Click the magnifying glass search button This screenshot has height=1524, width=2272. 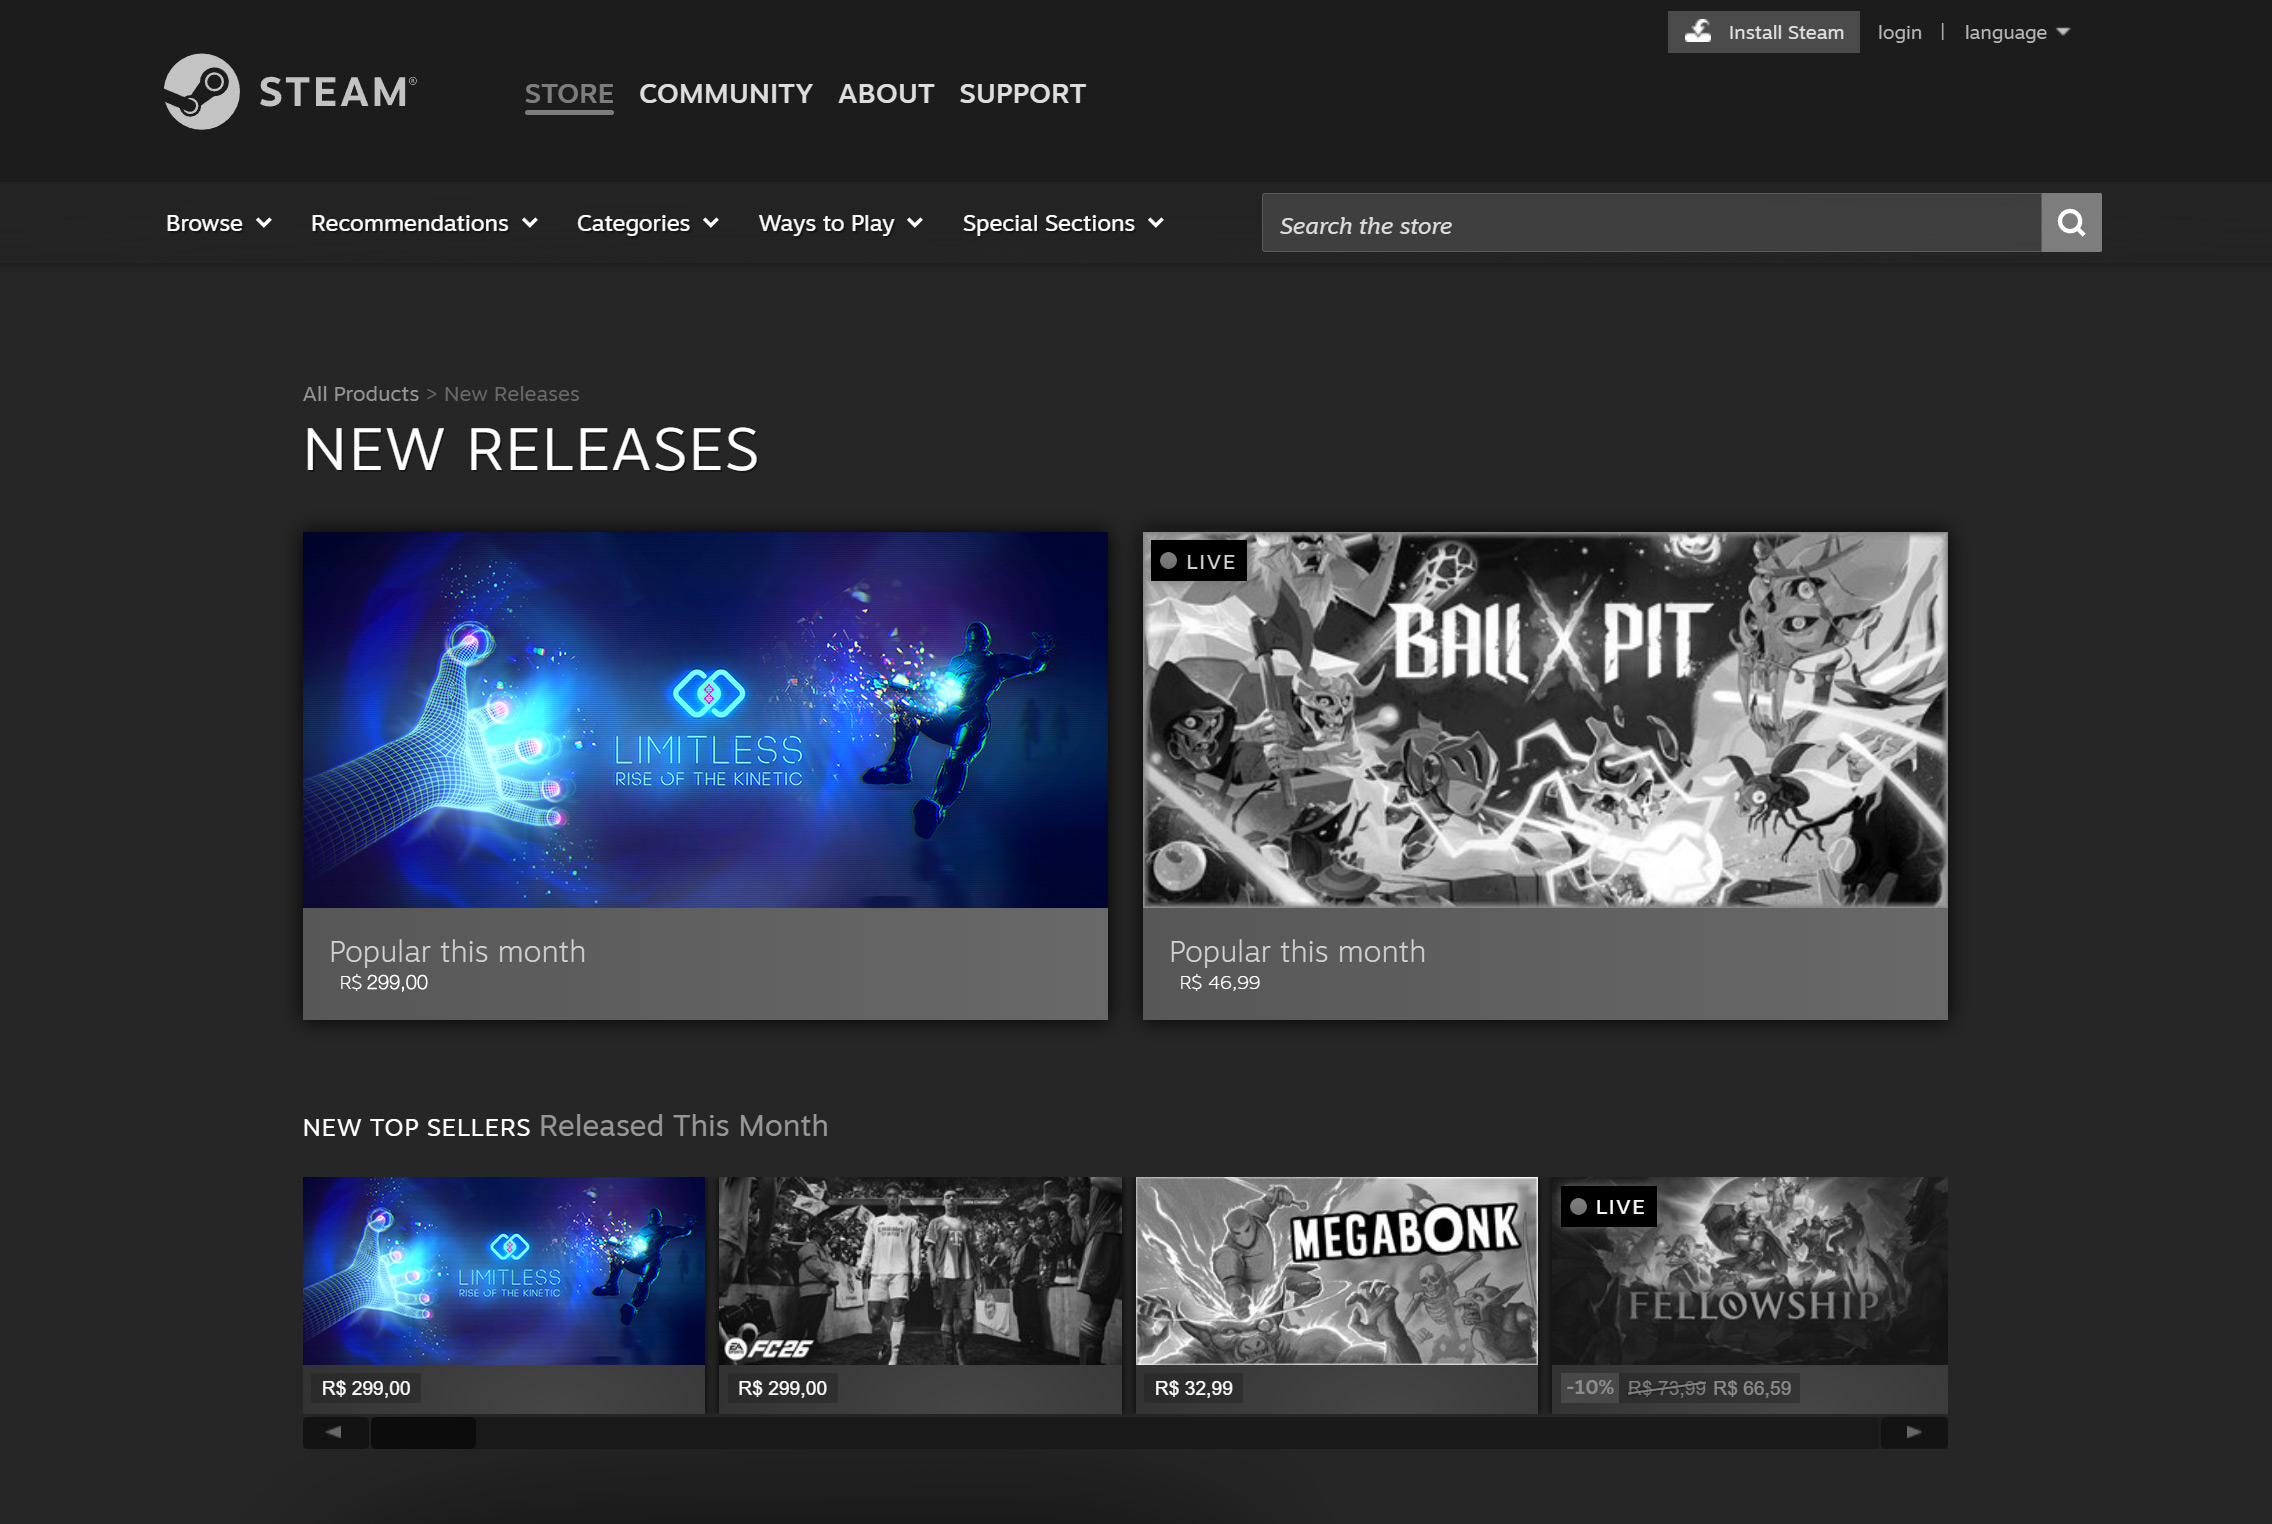2071,223
